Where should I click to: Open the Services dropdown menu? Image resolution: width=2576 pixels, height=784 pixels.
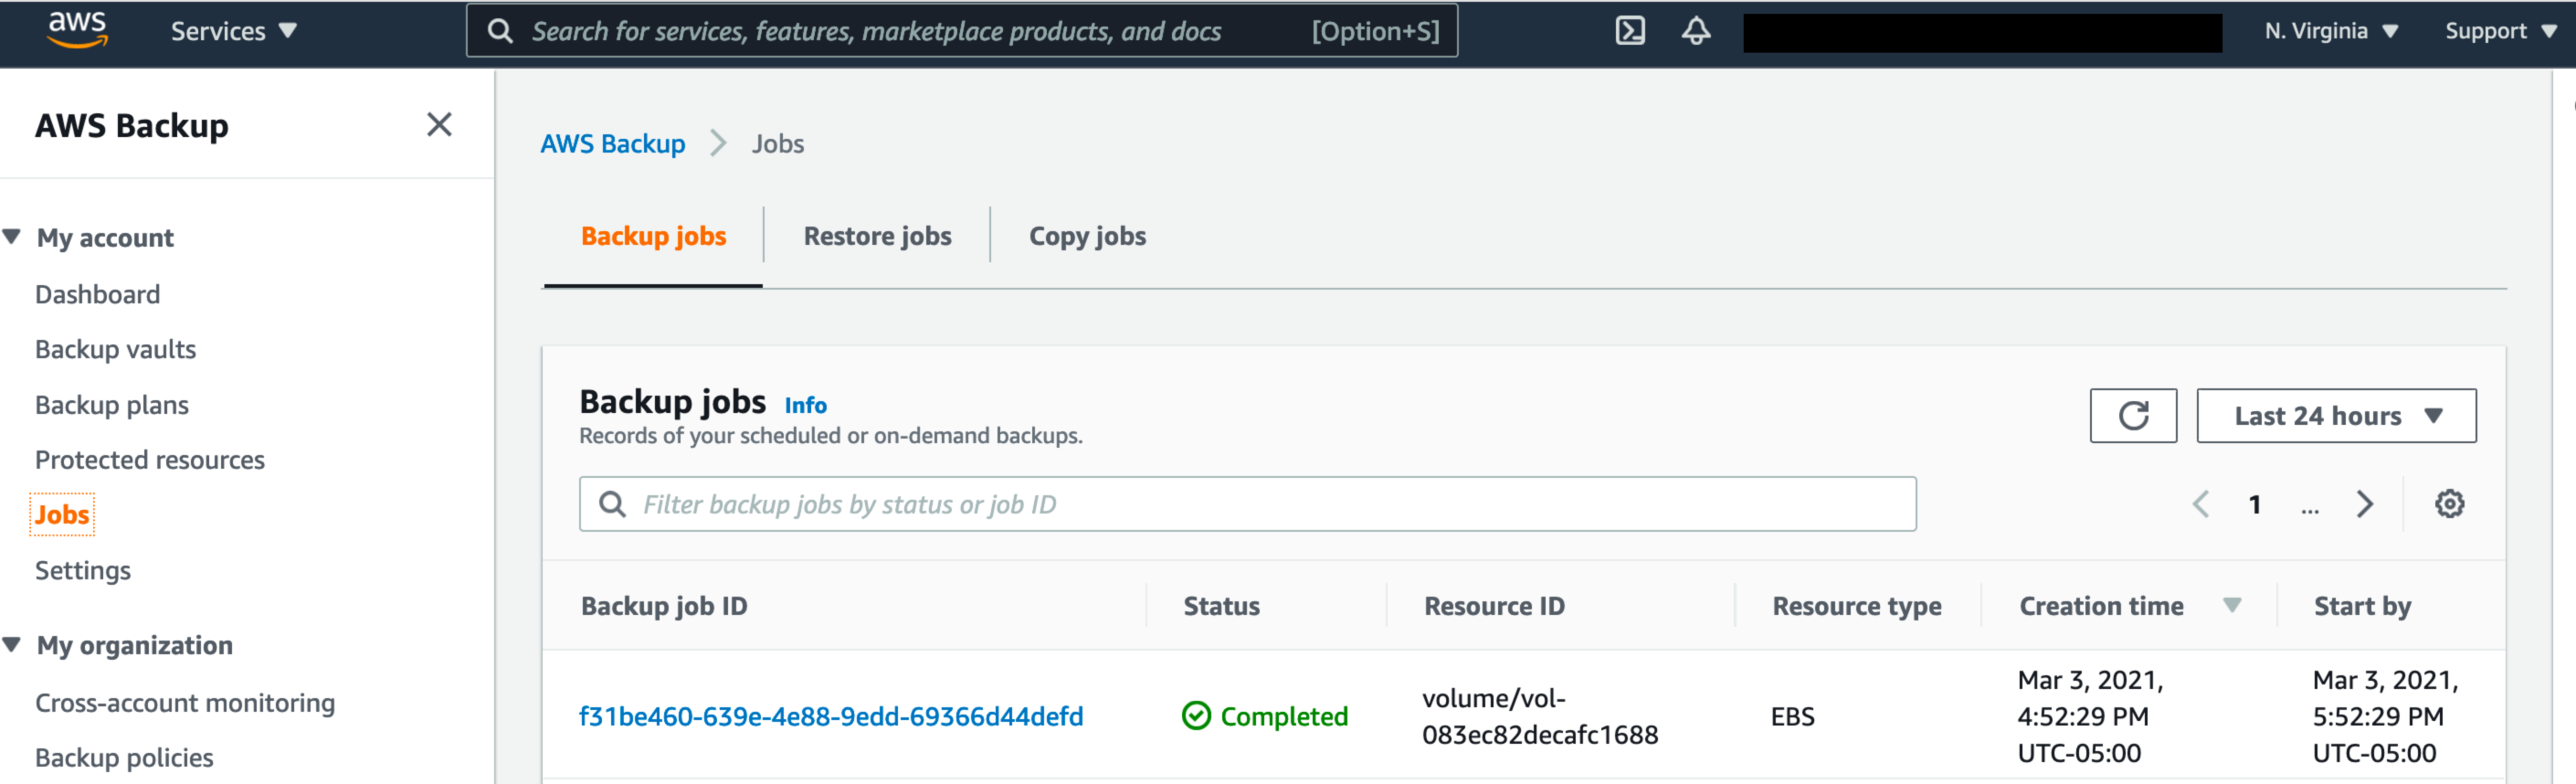click(234, 31)
